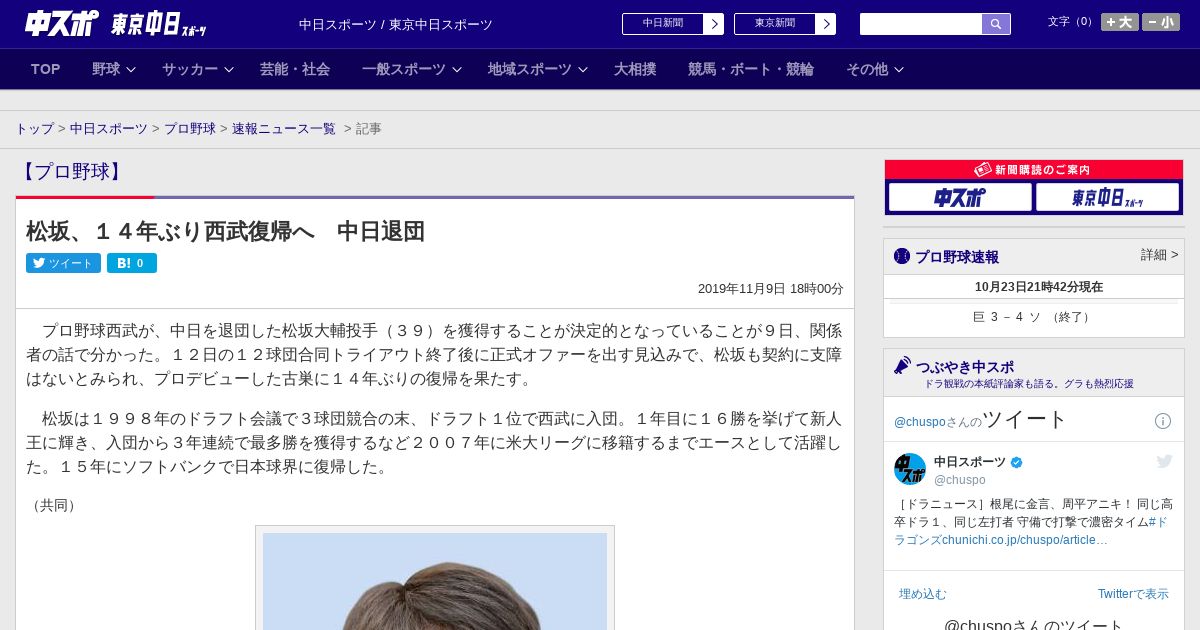Click the search magnifier button

click(996, 24)
